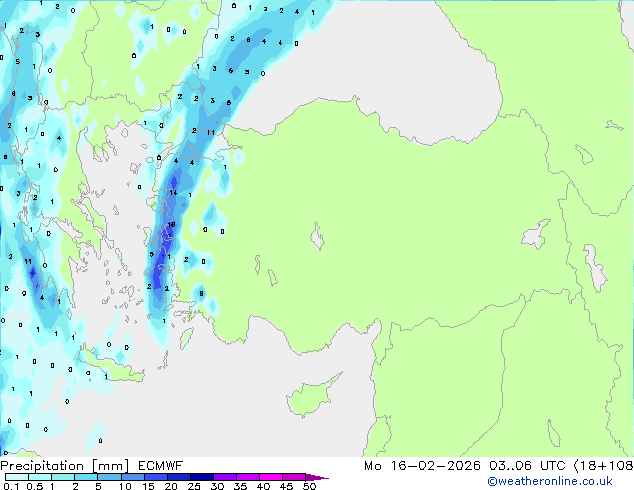The width and height of the screenshot is (634, 490).
Task: Click the '0.1' legend scale label
Action: (11, 486)
